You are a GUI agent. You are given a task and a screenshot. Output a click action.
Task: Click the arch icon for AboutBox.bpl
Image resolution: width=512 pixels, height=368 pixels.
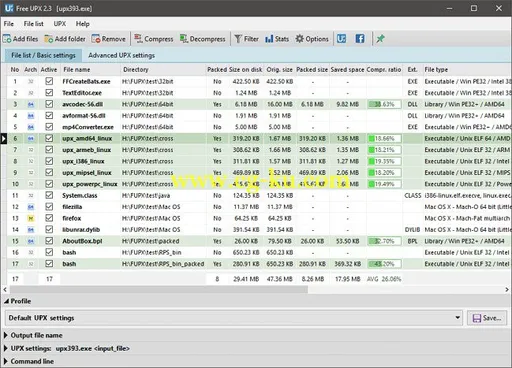pyautogui.click(x=31, y=241)
